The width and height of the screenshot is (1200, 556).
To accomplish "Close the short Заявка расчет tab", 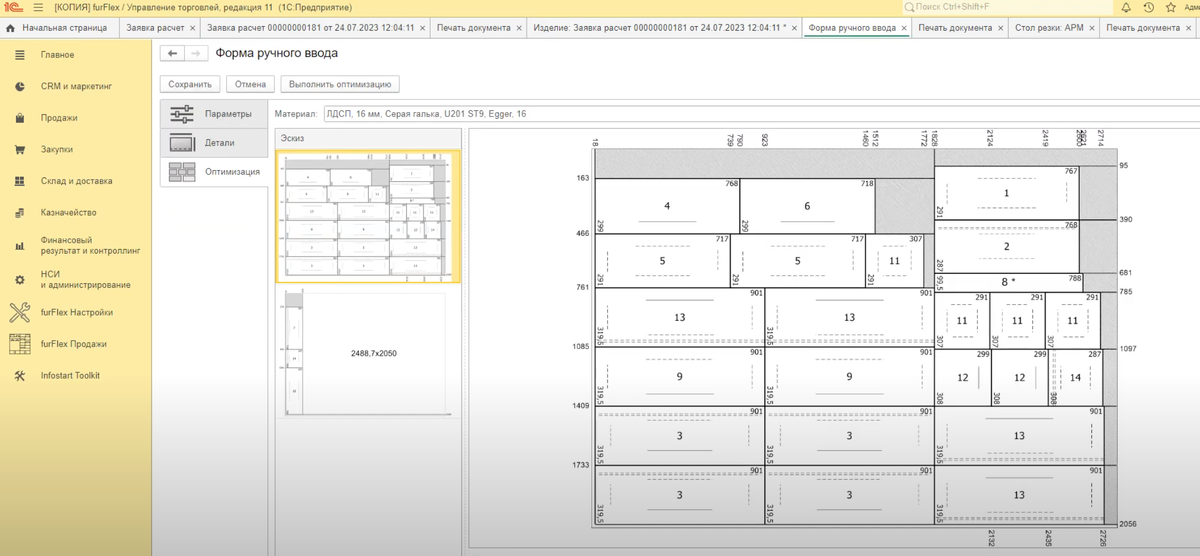I will click(192, 28).
